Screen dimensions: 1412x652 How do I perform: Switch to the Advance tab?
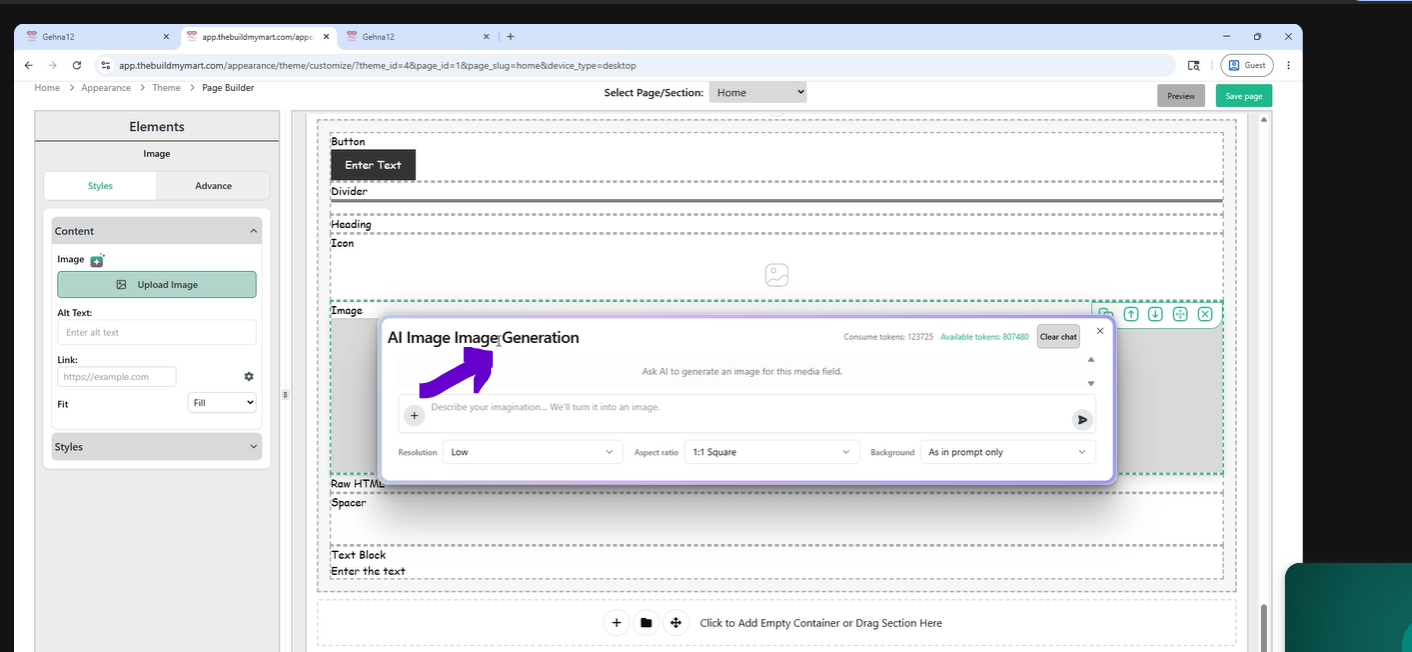click(213, 186)
